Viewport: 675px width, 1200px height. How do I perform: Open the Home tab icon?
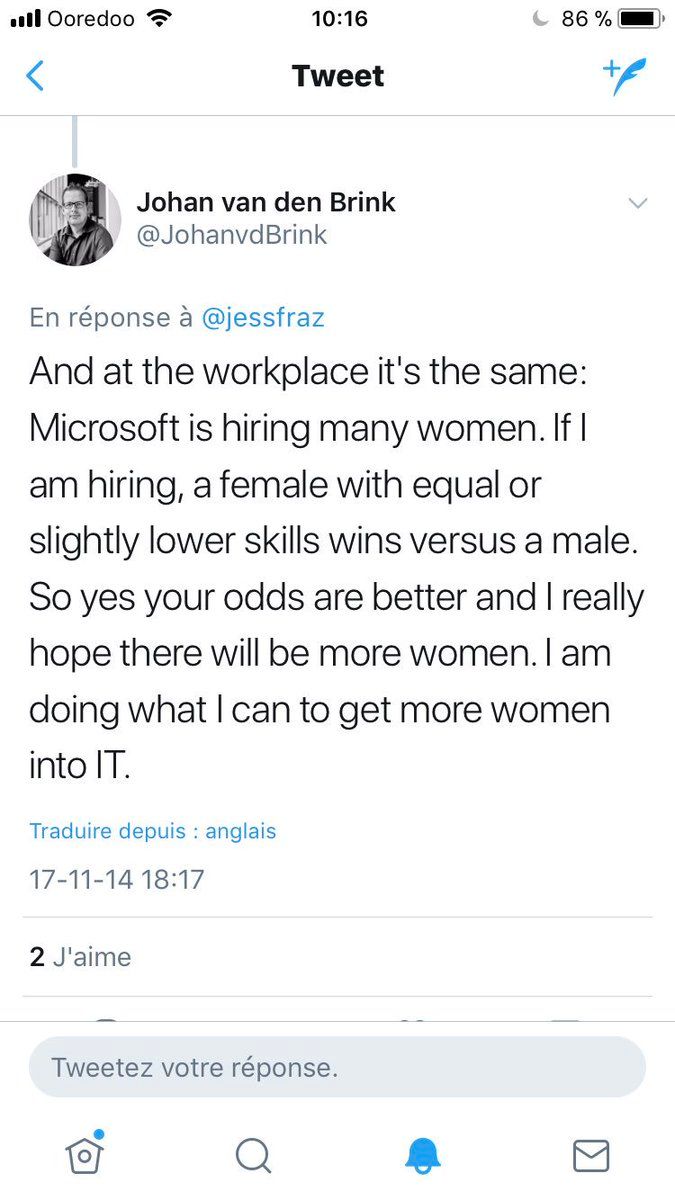85,1154
